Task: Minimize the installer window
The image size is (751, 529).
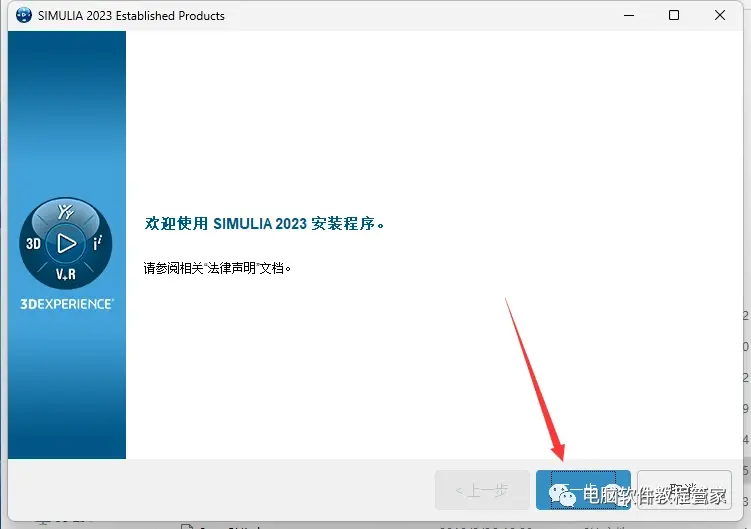Action: click(x=629, y=15)
